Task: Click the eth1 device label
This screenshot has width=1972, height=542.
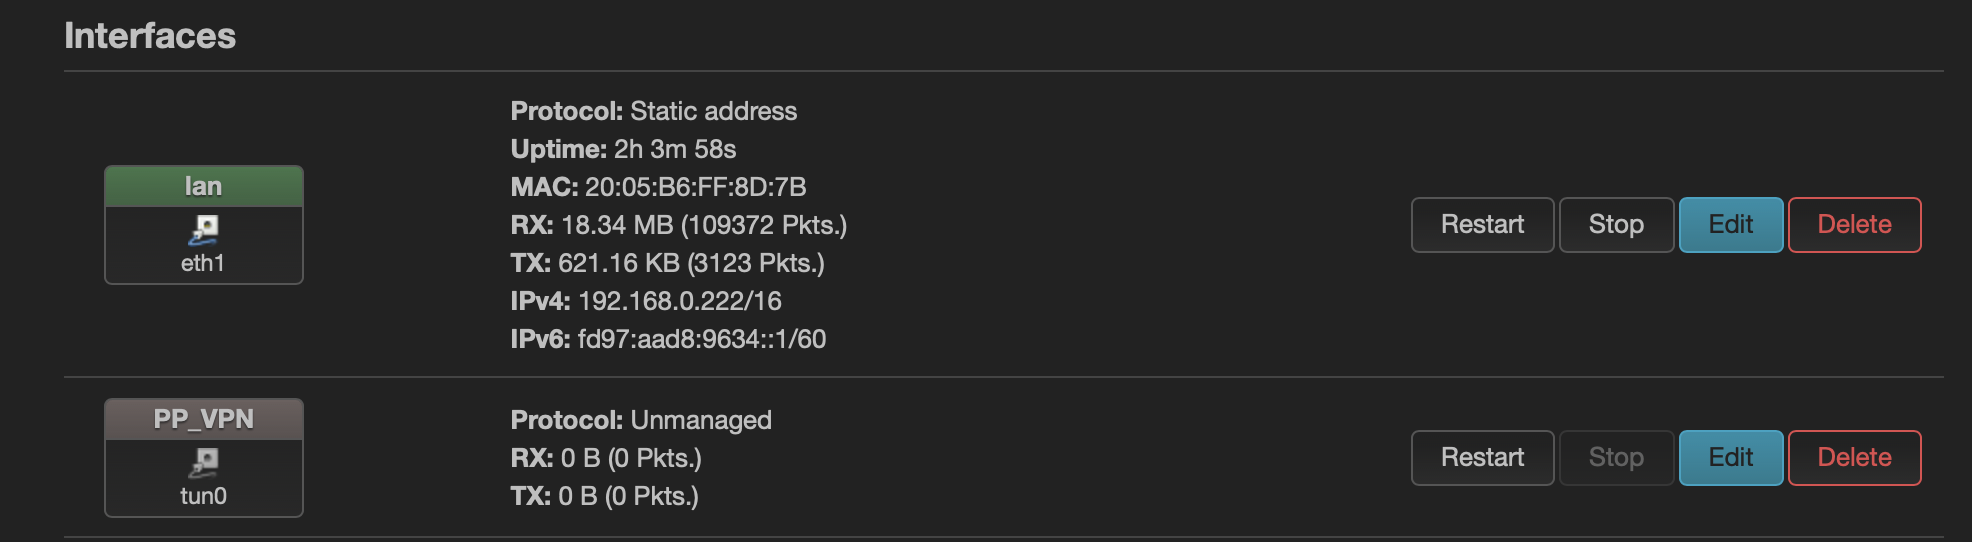Action: 203,263
